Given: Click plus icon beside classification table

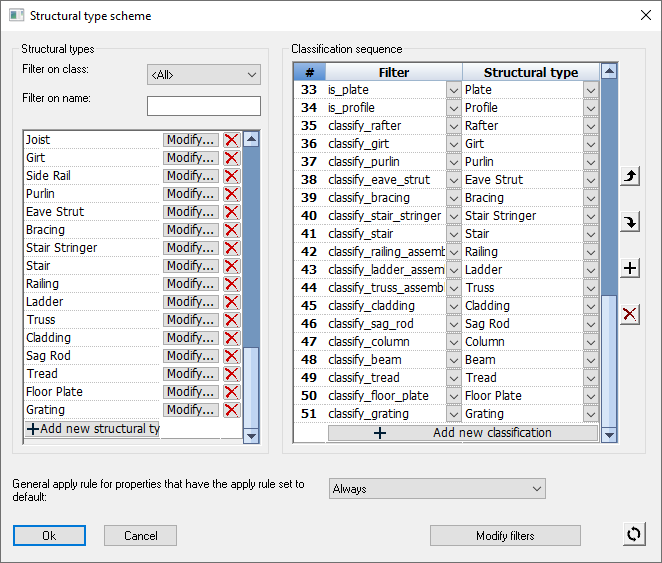Looking at the screenshot, I should point(630,268).
